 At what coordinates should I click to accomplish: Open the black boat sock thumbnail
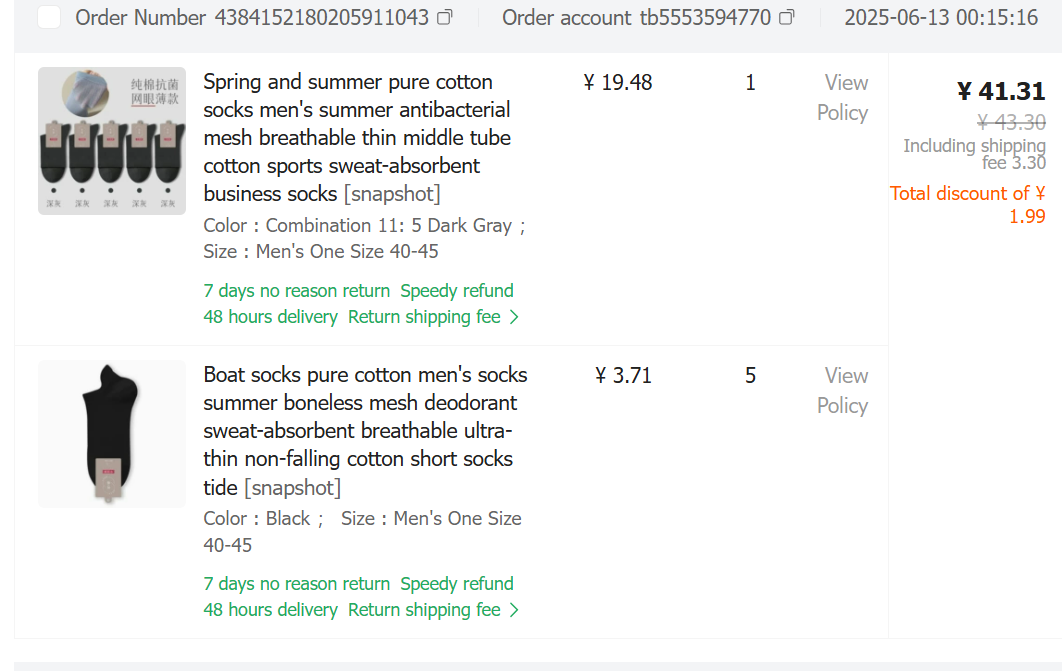112,434
